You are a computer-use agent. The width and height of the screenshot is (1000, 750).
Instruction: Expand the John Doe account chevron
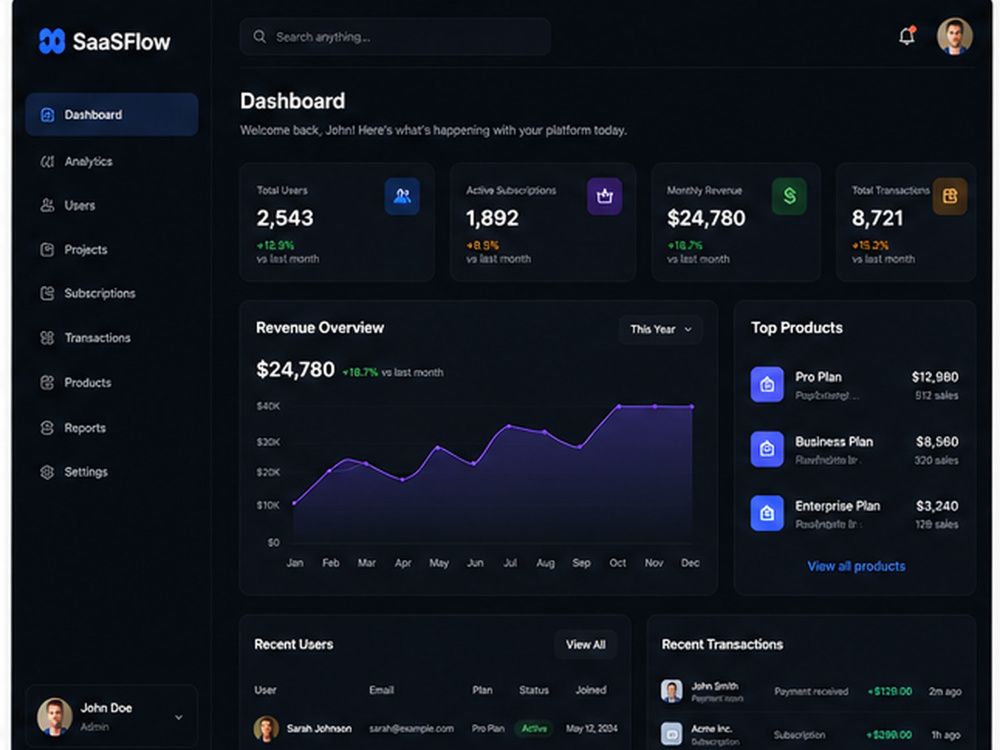(x=179, y=717)
